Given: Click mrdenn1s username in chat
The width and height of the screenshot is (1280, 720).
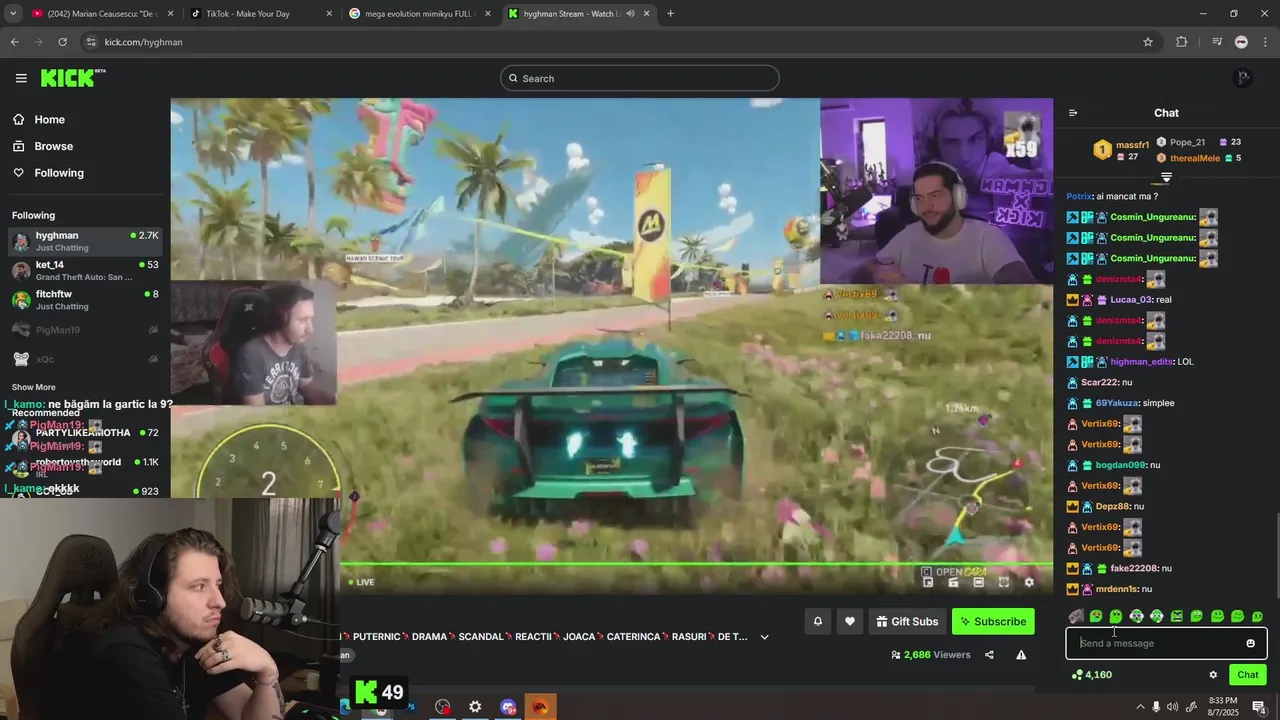Looking at the screenshot, I should pyautogui.click(x=1117, y=589).
